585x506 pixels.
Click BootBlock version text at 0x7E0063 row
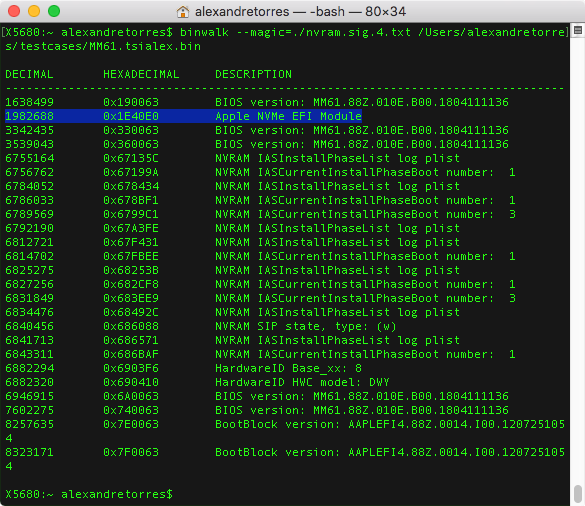(390, 424)
